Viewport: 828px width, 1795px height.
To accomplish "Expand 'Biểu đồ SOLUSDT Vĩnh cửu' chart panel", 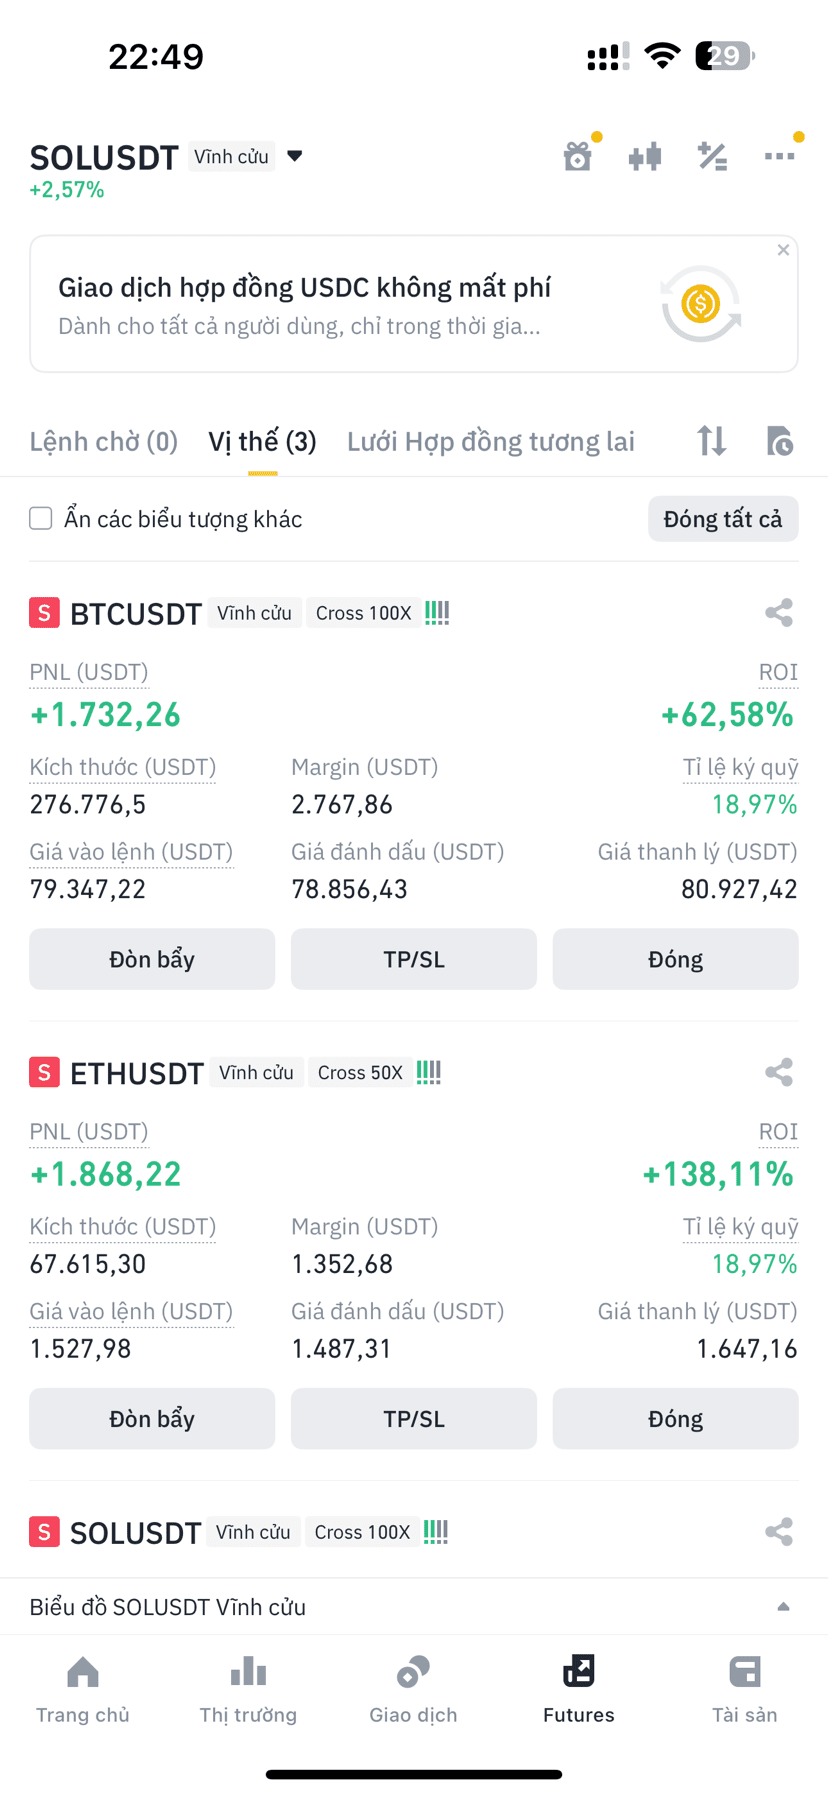I will coord(414,1607).
